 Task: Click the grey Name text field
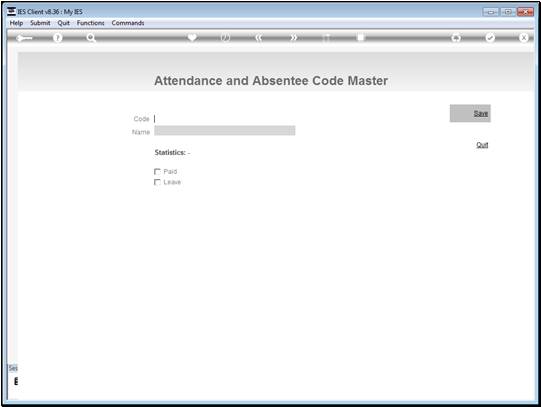tap(225, 131)
